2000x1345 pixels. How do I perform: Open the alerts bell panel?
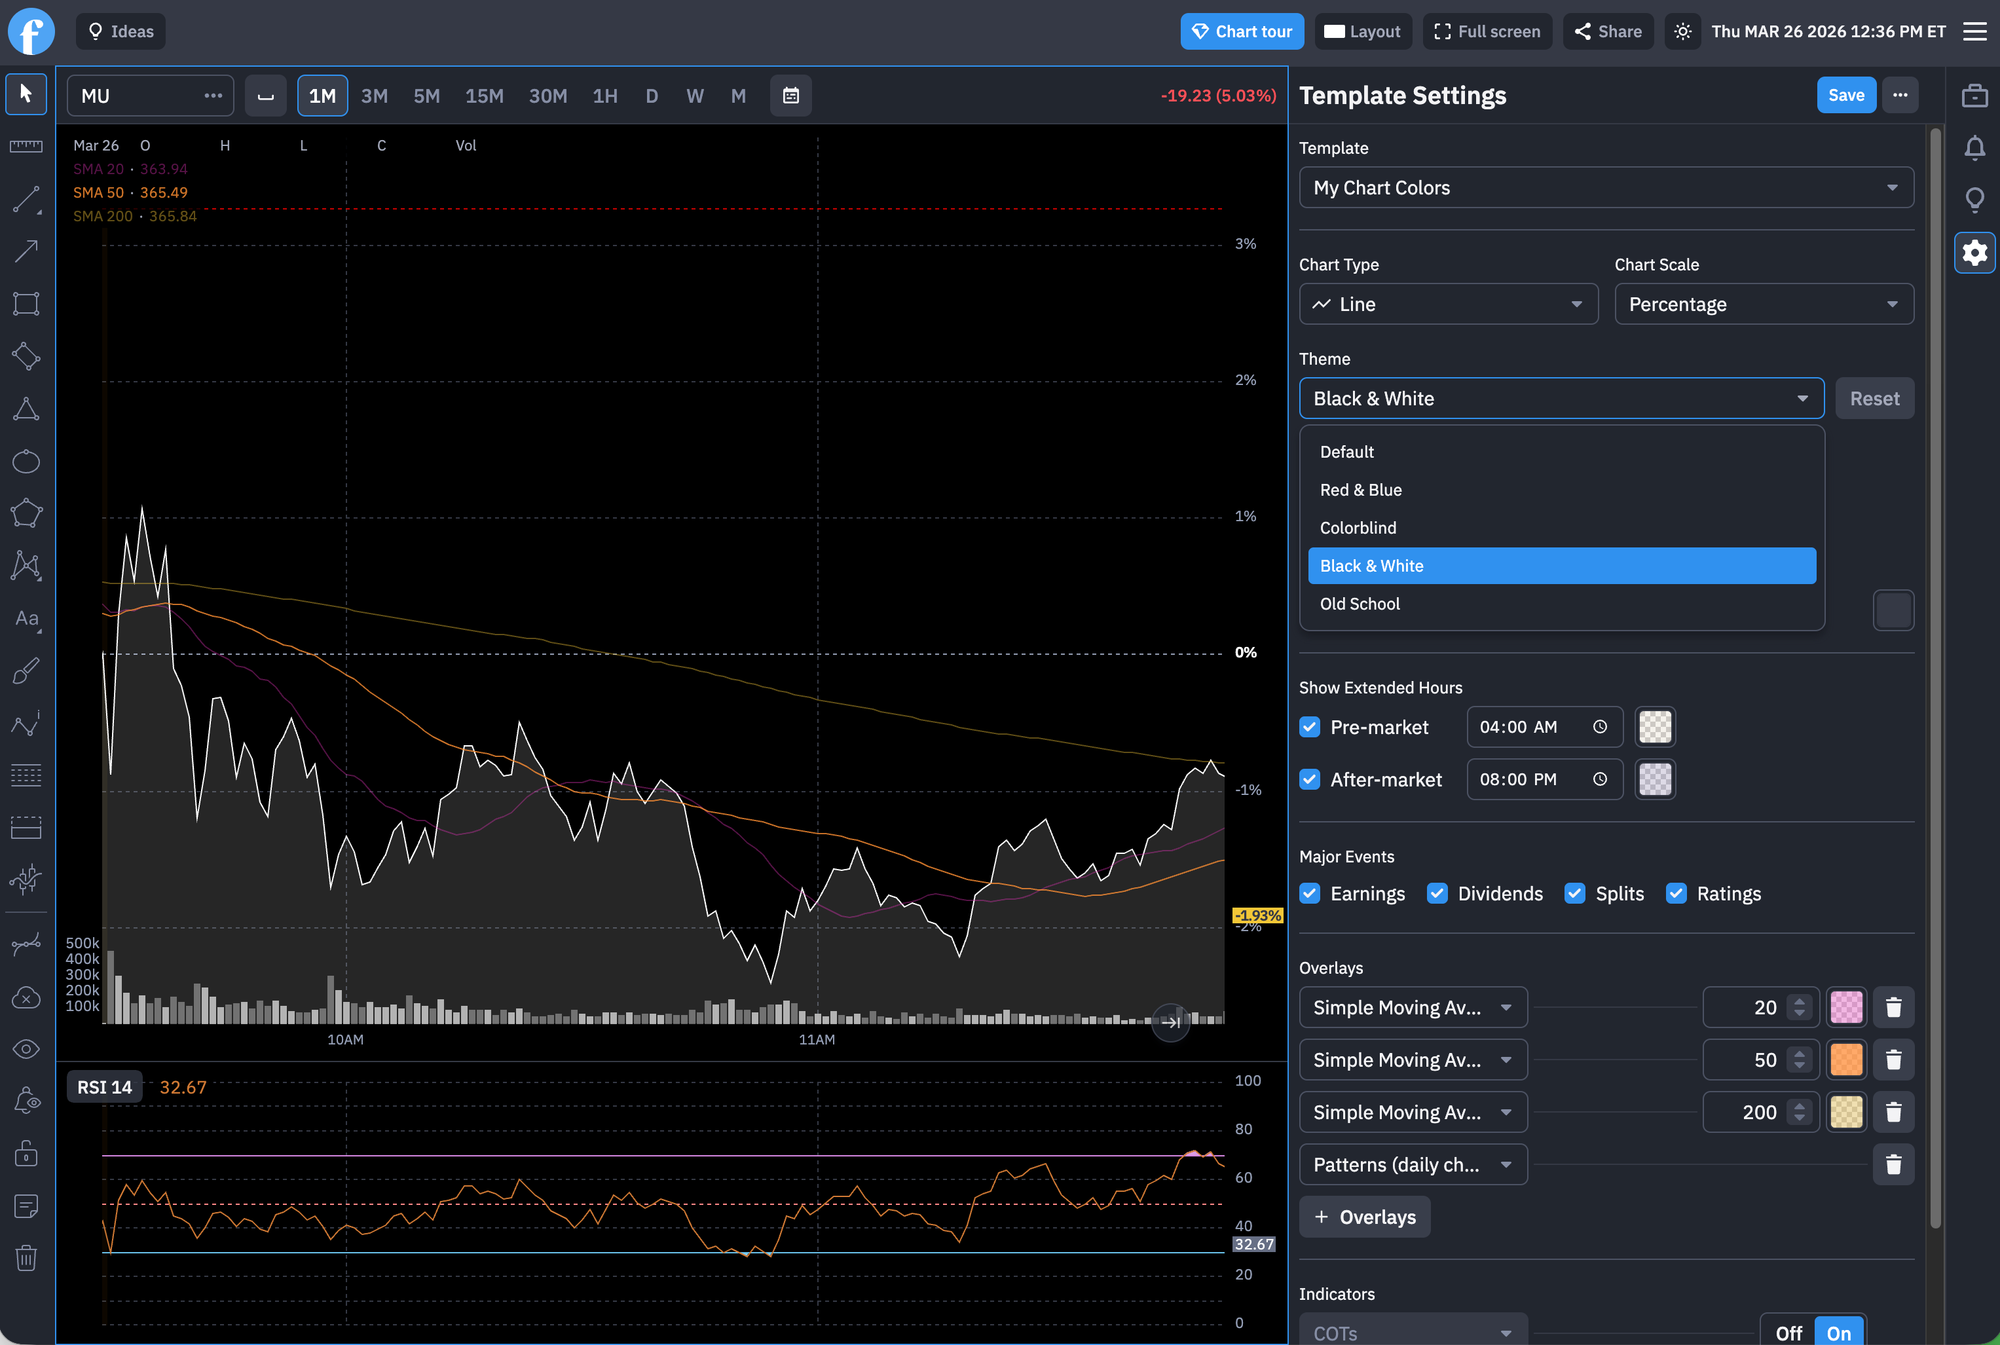coord(1974,148)
